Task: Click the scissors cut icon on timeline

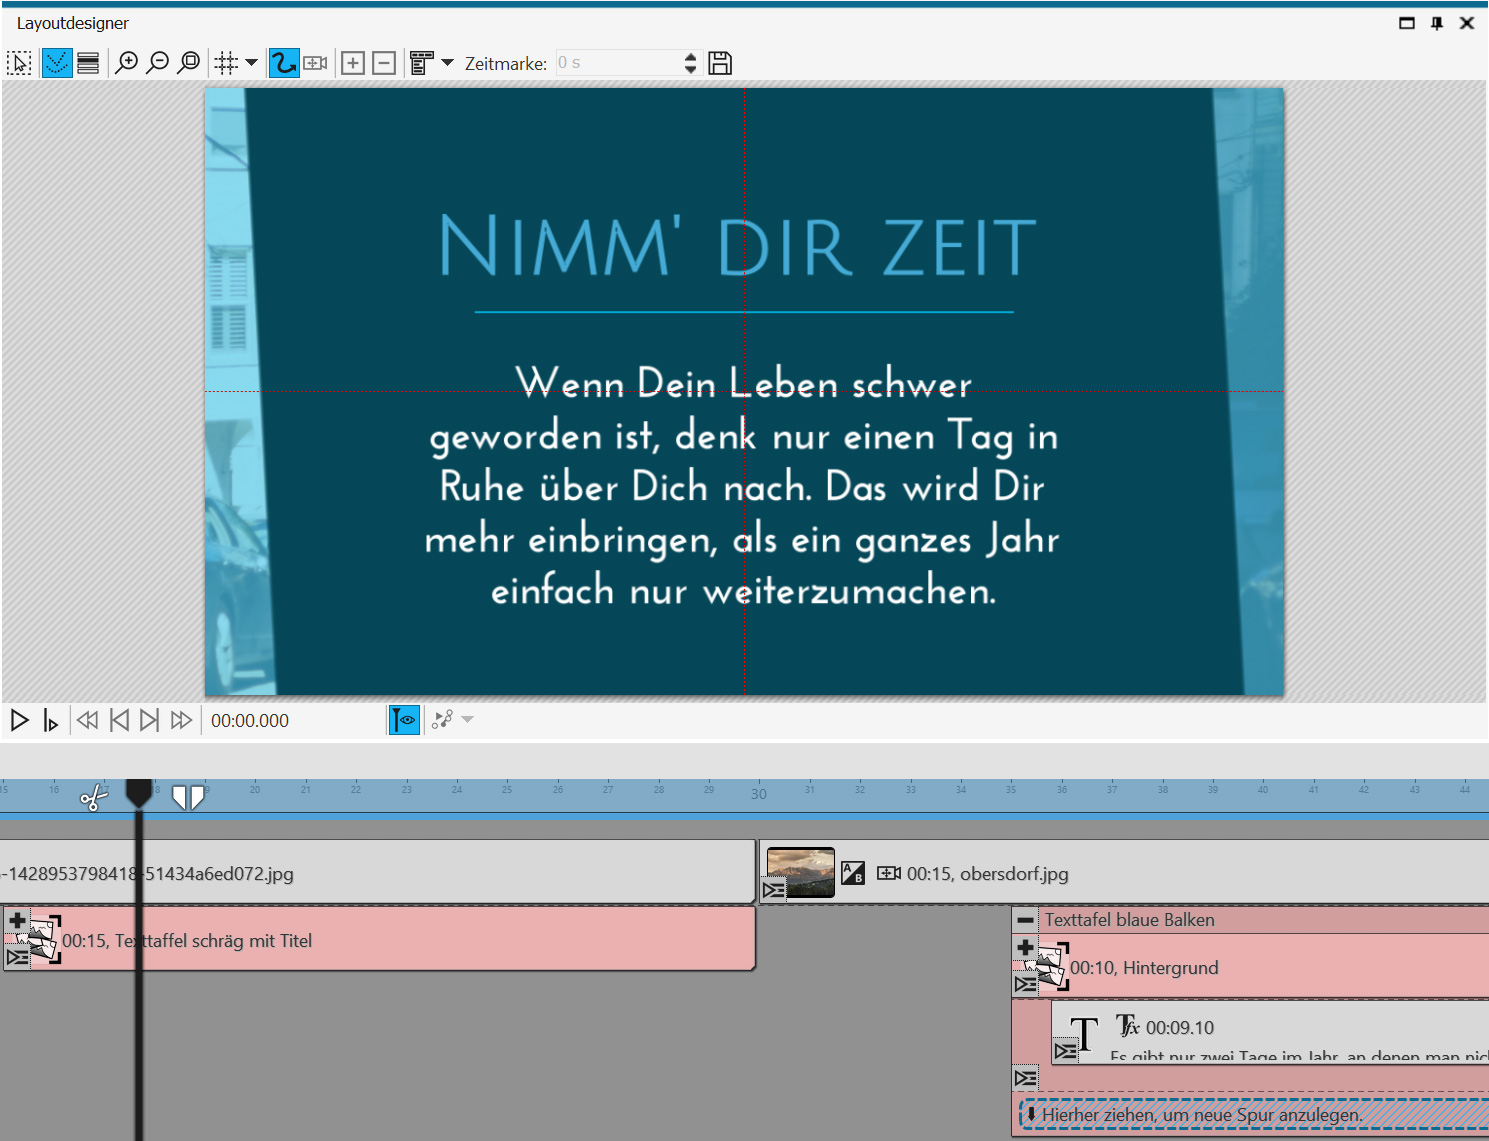Action: pos(93,798)
